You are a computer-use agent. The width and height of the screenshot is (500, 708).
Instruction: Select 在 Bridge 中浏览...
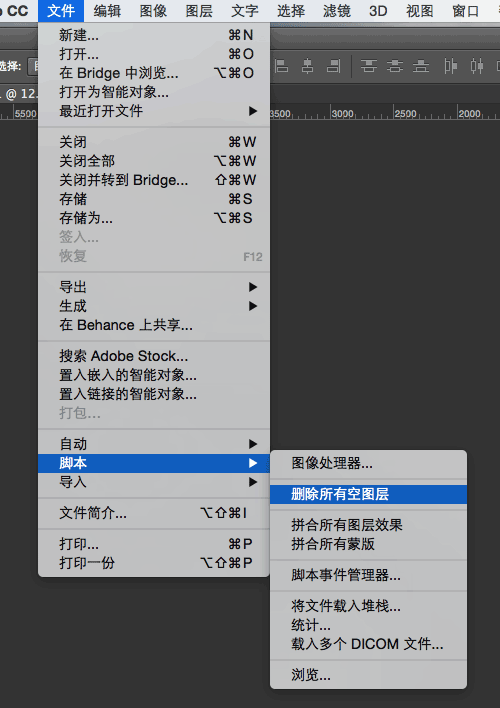154,73
